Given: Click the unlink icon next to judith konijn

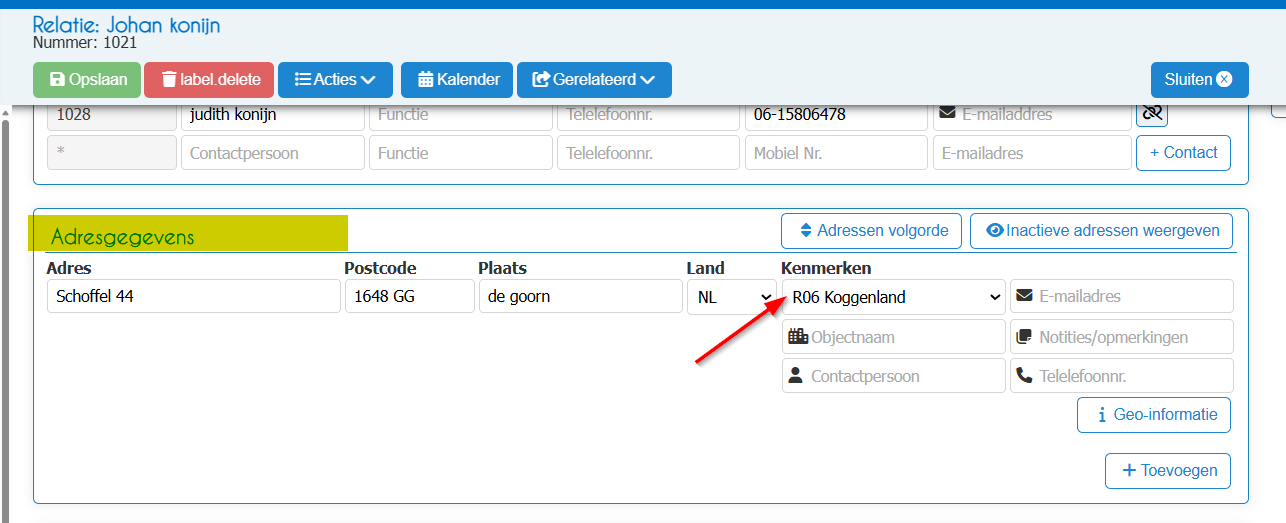Looking at the screenshot, I should click(x=1152, y=114).
